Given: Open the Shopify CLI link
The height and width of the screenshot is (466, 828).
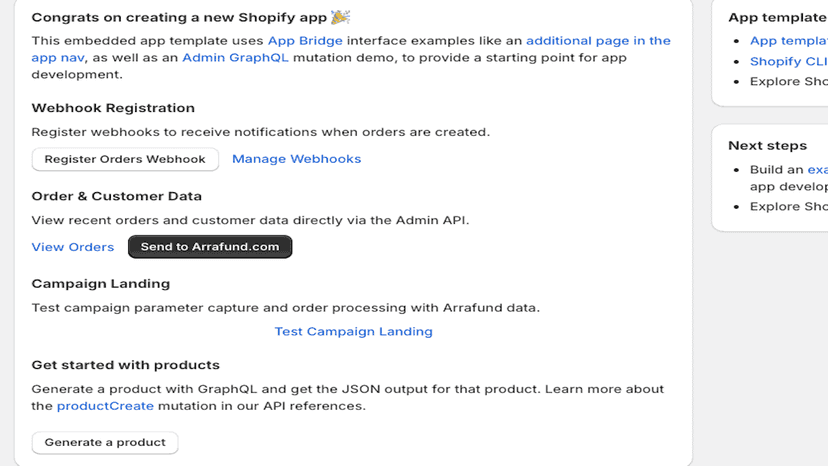Looking at the screenshot, I should (788, 61).
